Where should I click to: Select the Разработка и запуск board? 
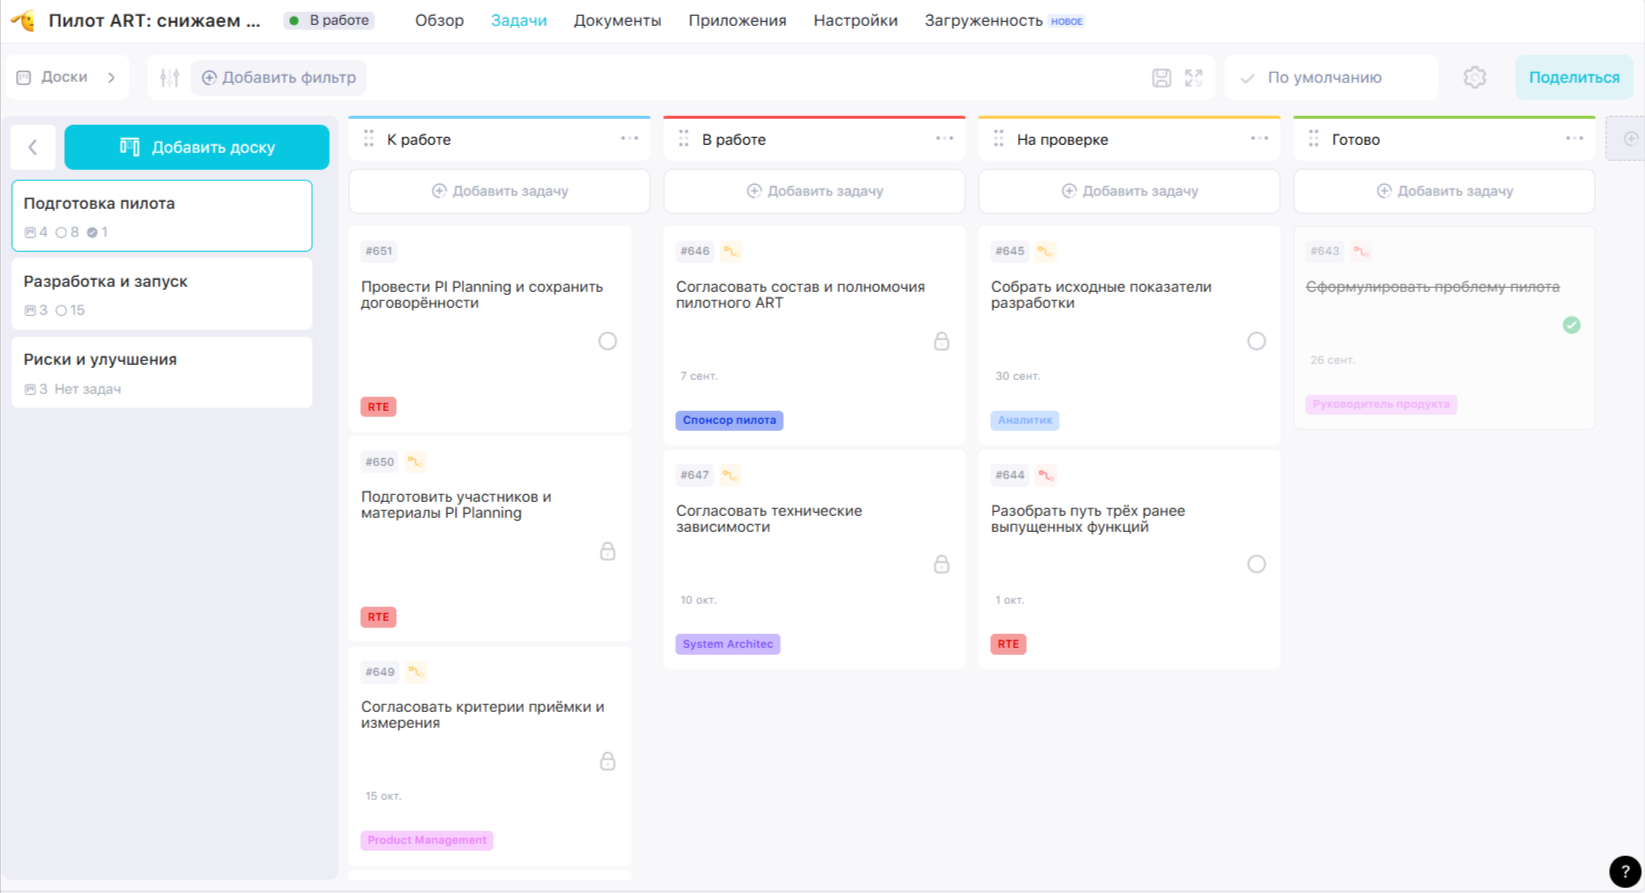tap(162, 294)
